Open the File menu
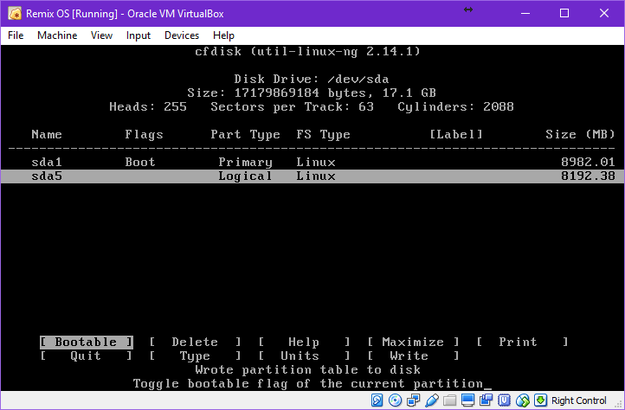 (x=16, y=35)
